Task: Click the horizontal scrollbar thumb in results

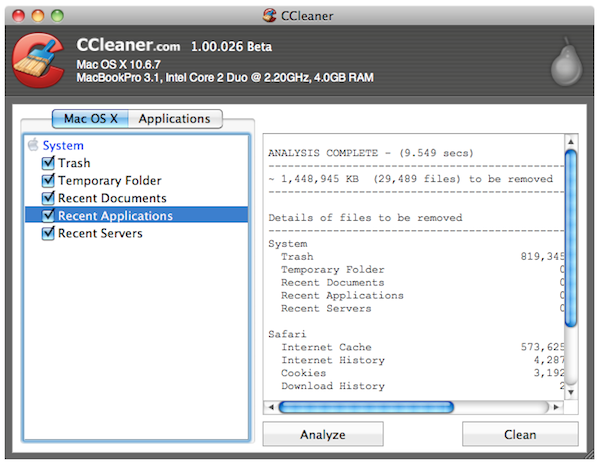Action: coord(366,407)
